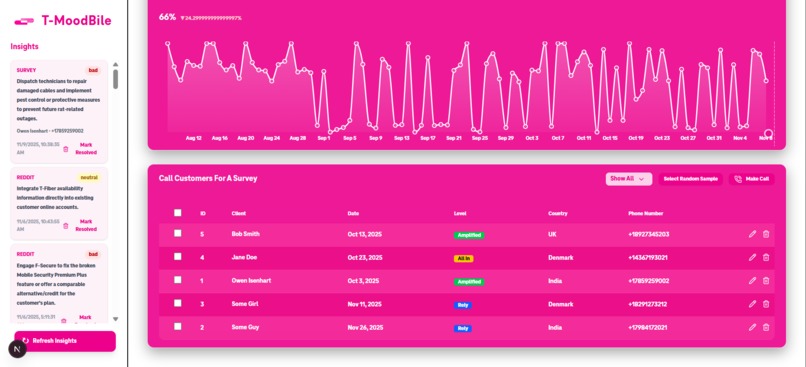Image resolution: width=806 pixels, height=367 pixels.
Task: Click Call Customers For A Survey title
Action: point(208,178)
